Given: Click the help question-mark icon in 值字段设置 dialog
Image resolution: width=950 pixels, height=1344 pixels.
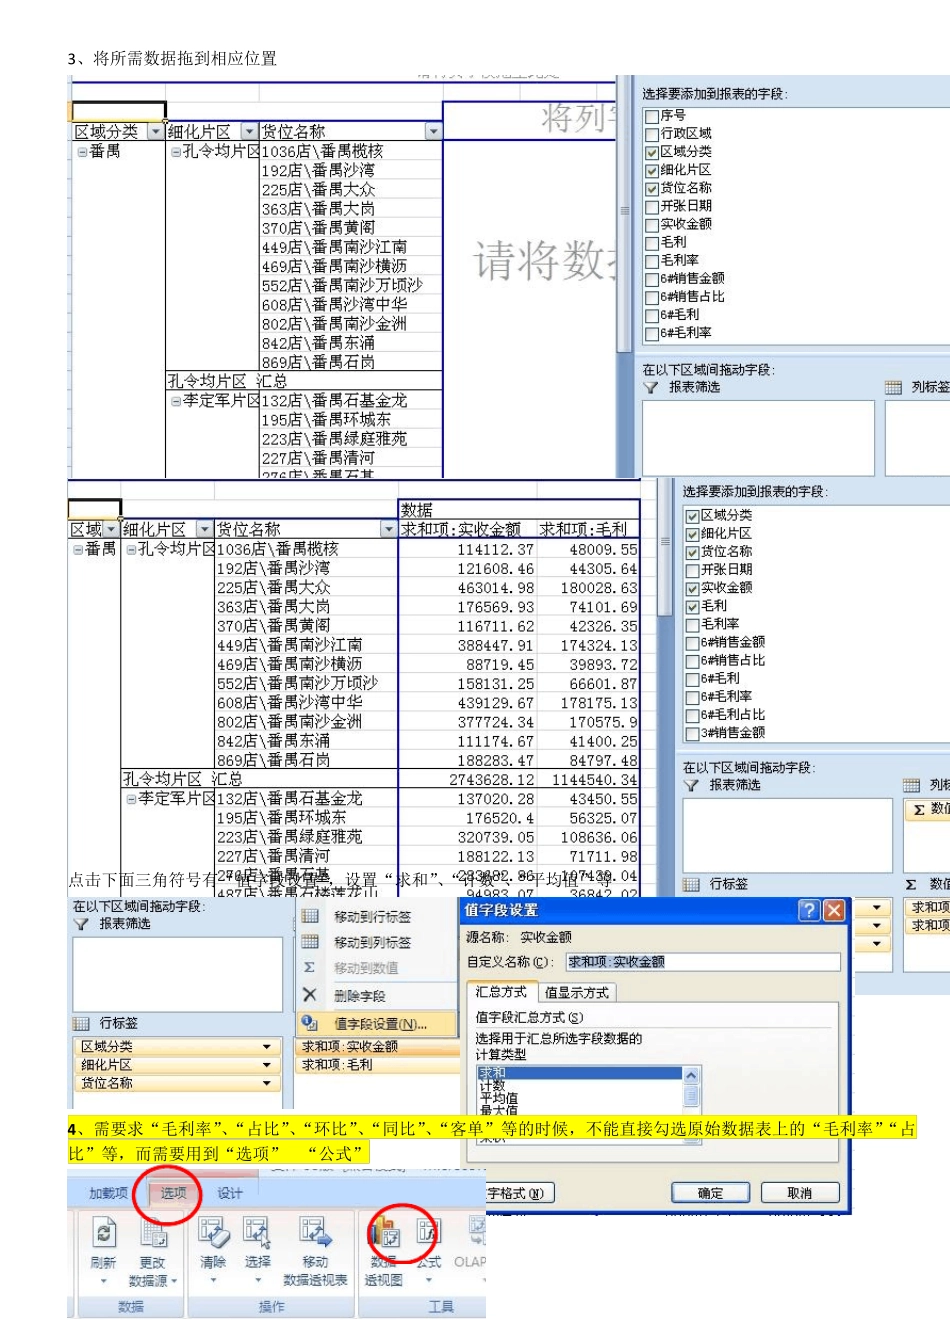Looking at the screenshot, I should [808, 910].
